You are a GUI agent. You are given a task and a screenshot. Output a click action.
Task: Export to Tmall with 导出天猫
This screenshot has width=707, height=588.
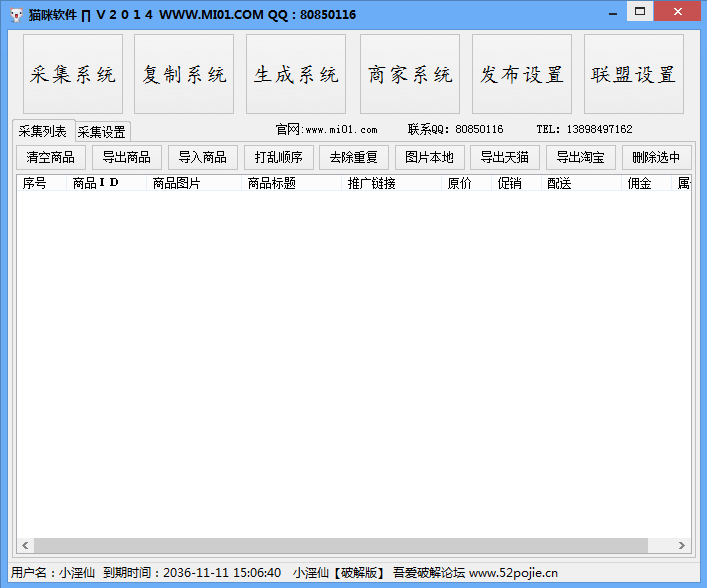[x=505, y=157]
